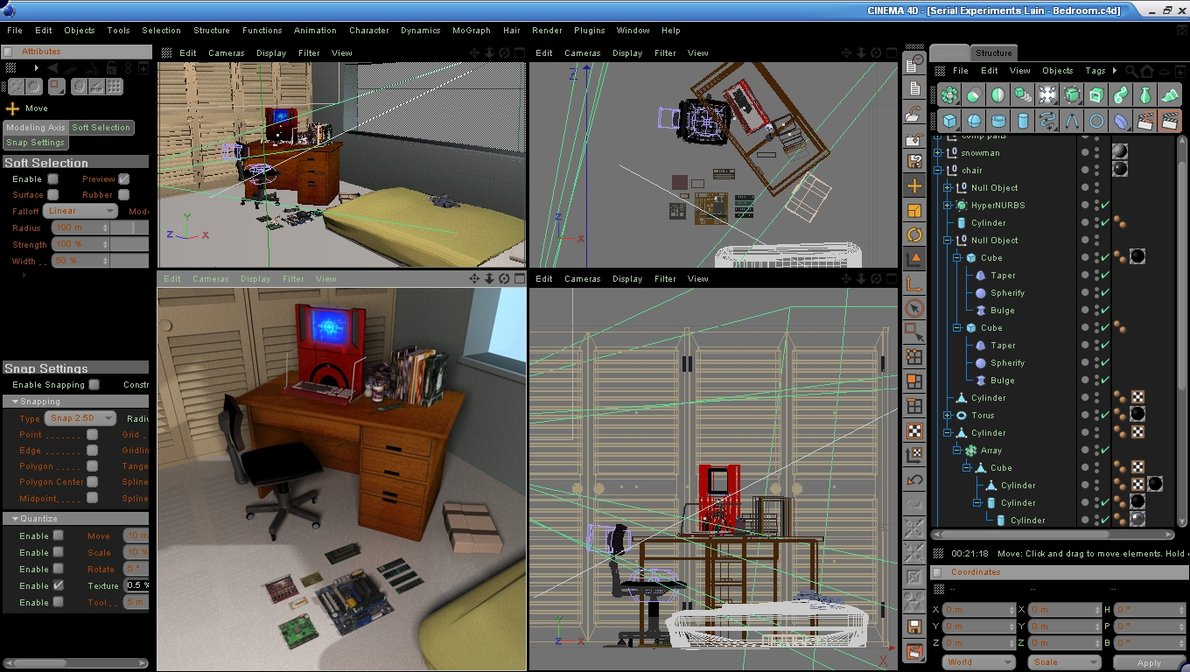Add a Lathe NURBS vase icon object
Viewport: 1190px width, 672px height.
click(x=1145, y=95)
